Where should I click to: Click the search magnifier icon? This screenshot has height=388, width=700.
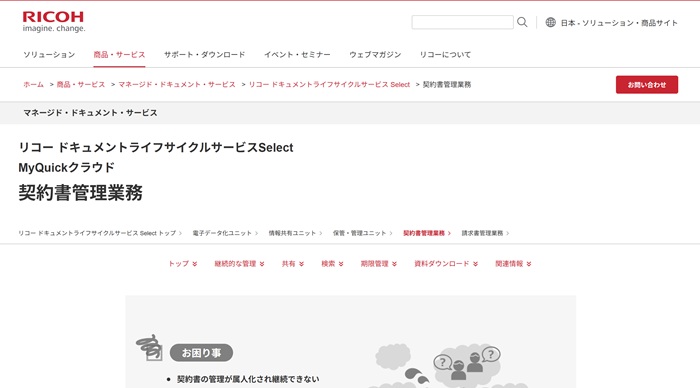(522, 22)
